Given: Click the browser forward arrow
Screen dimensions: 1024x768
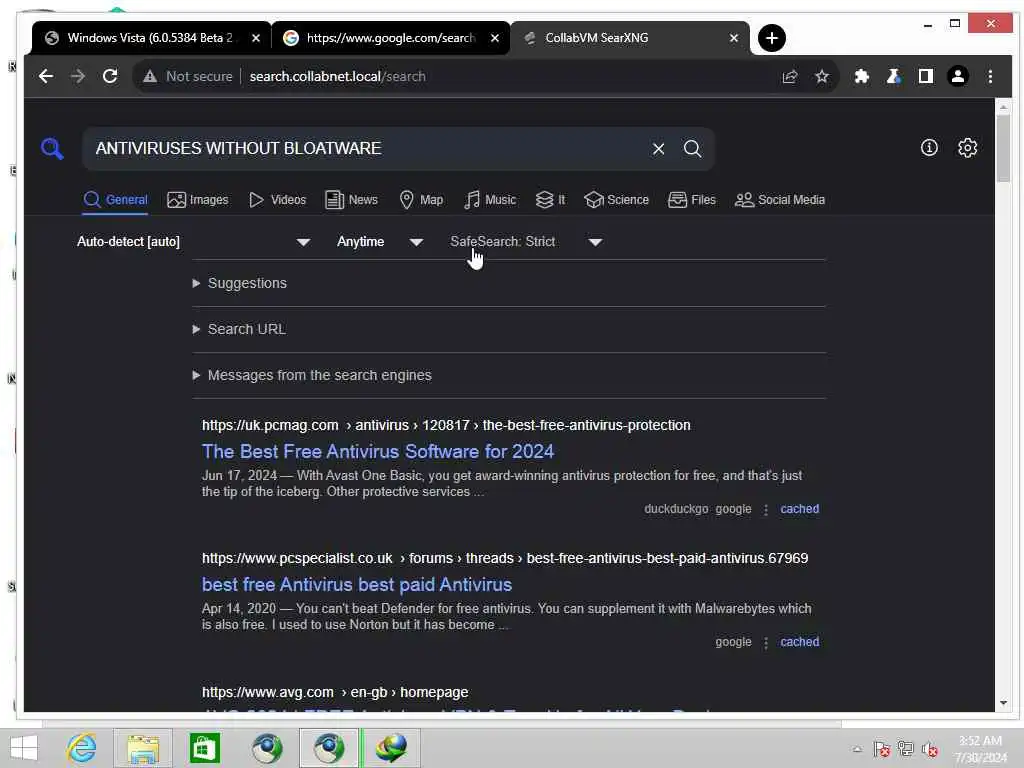Looking at the screenshot, I should [78, 76].
